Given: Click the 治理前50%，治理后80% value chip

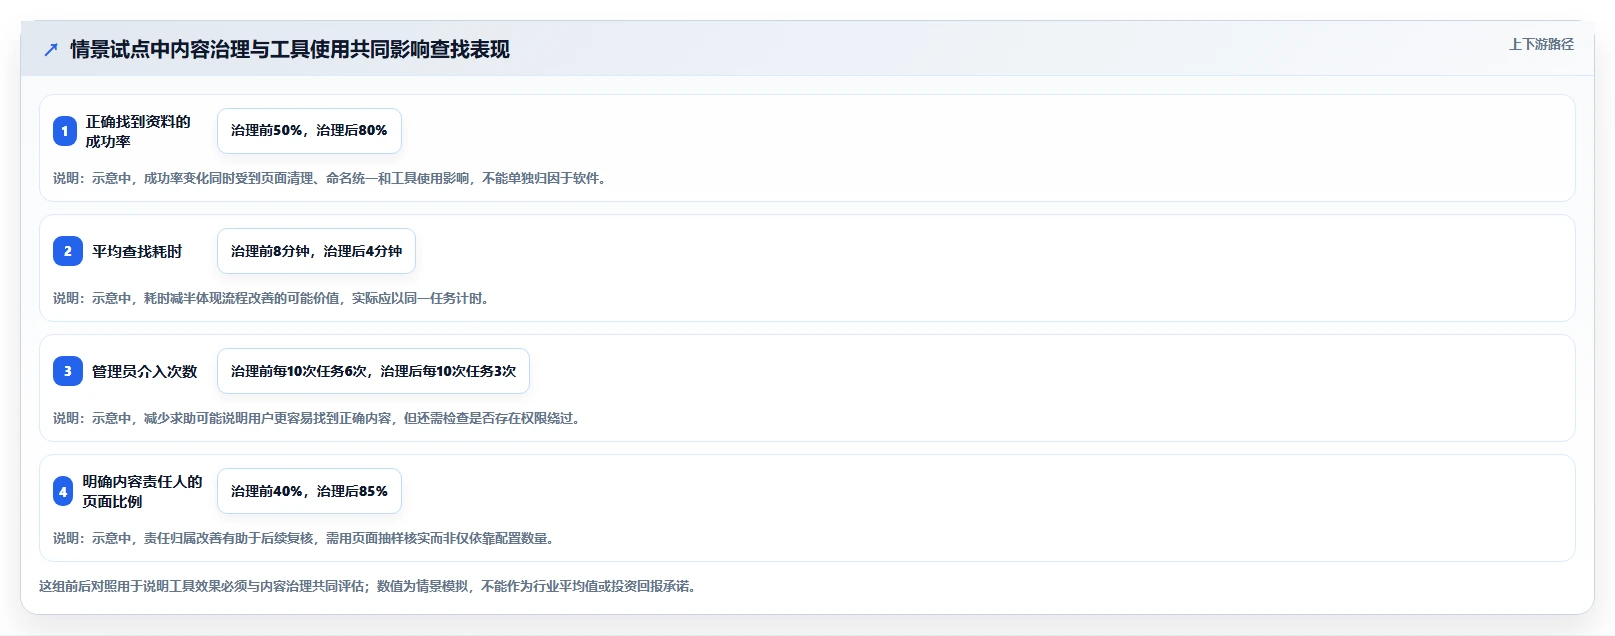Looking at the screenshot, I should (x=309, y=131).
